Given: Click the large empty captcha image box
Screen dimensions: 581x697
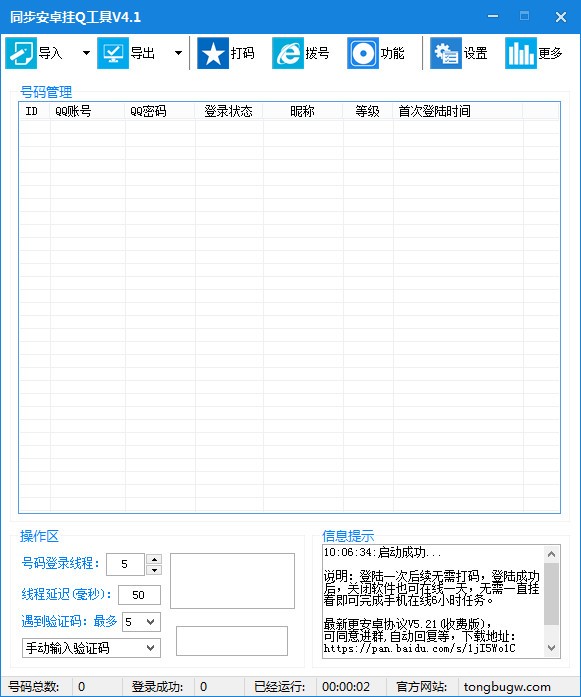Looking at the screenshot, I should (232, 581).
